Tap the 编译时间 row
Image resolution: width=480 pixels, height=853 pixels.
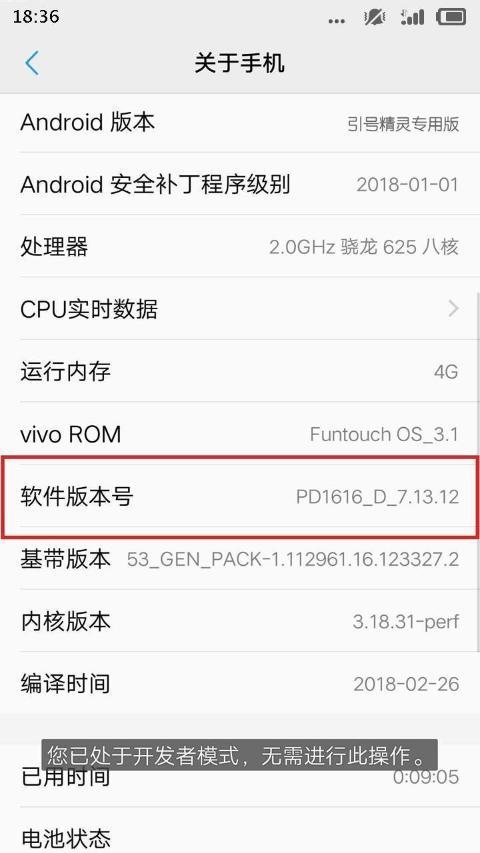pos(240,683)
